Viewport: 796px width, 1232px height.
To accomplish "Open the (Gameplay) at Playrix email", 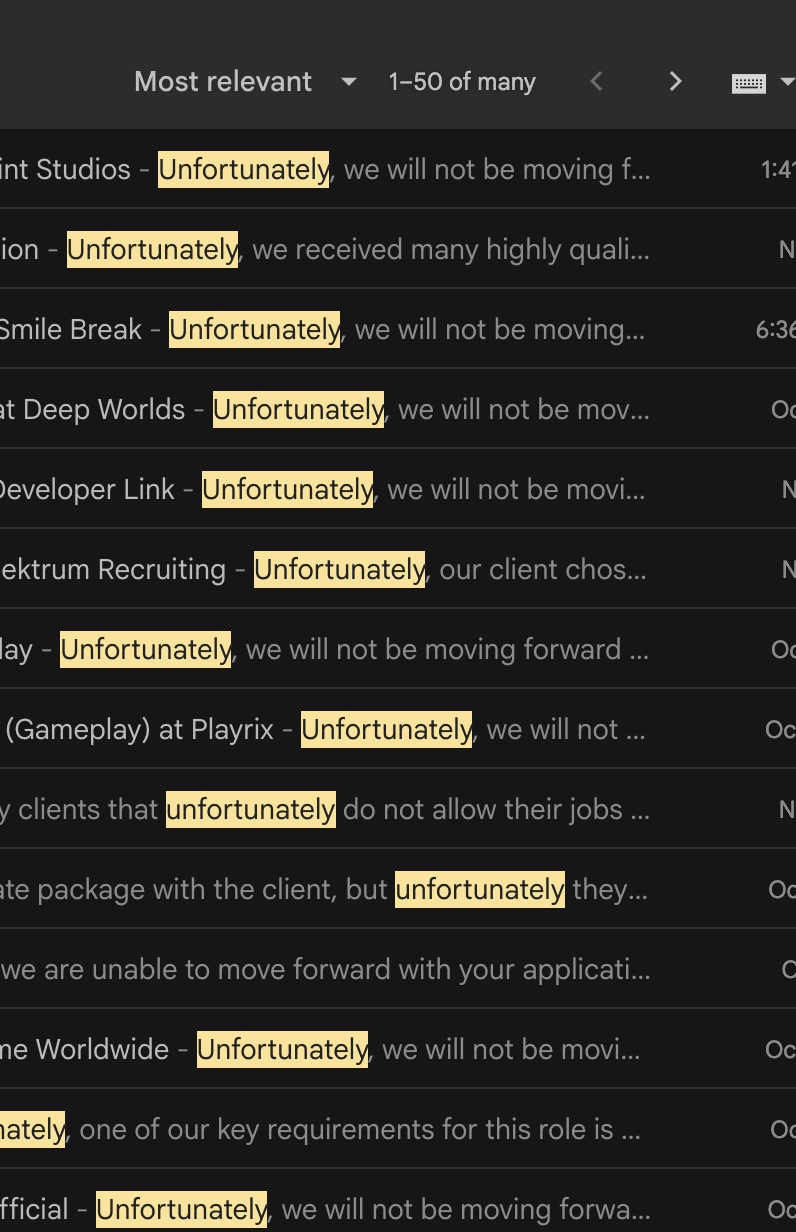I will pos(398,729).
